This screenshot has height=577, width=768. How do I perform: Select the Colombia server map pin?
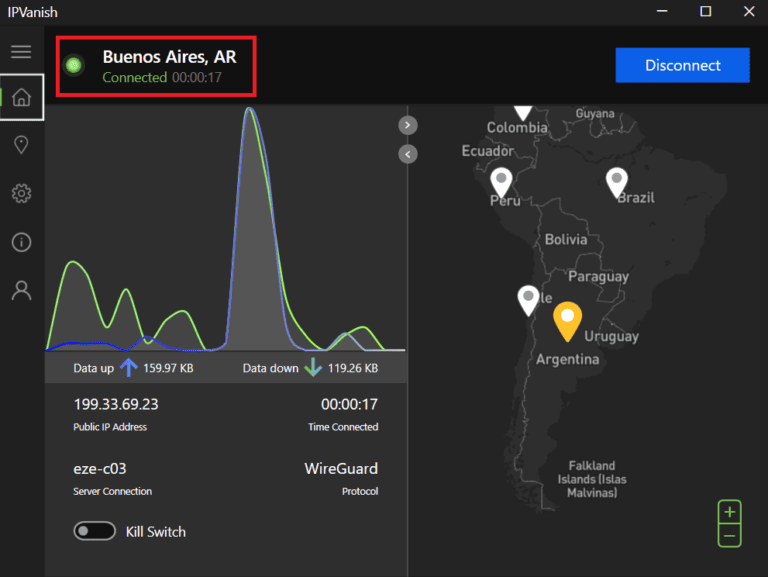523,108
